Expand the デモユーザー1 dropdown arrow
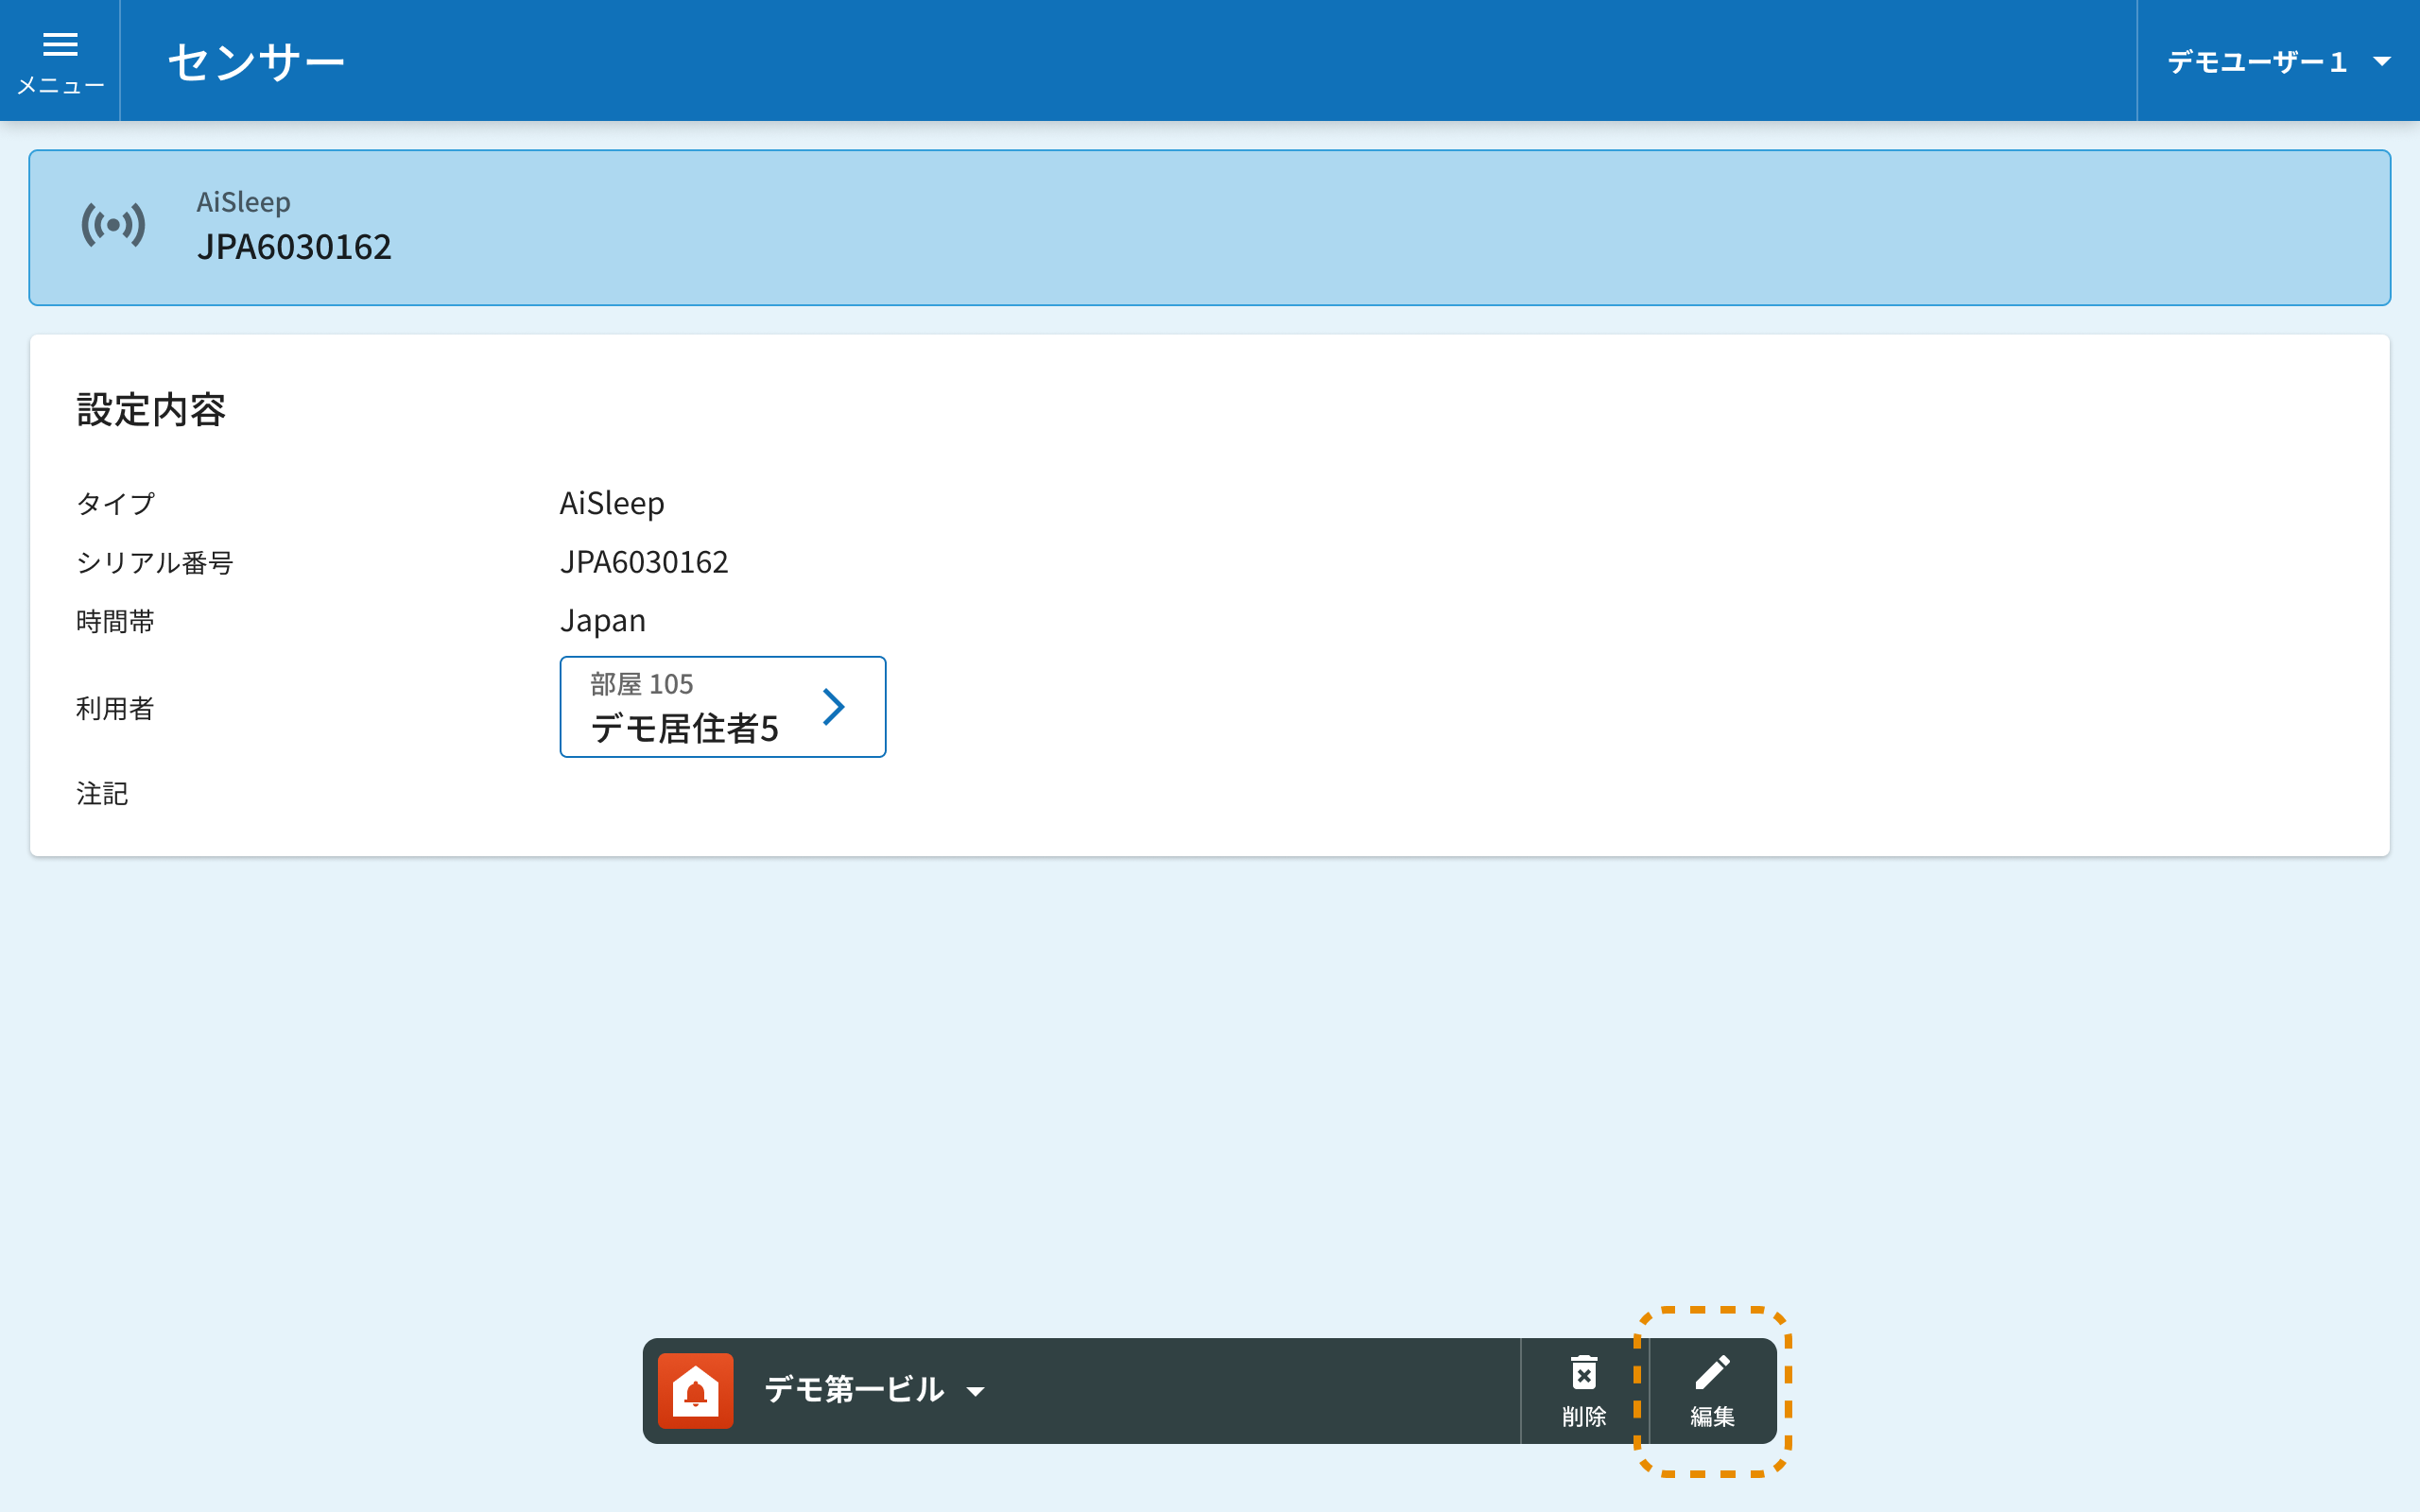Screen dimensions: 2420x1512 2383,62
